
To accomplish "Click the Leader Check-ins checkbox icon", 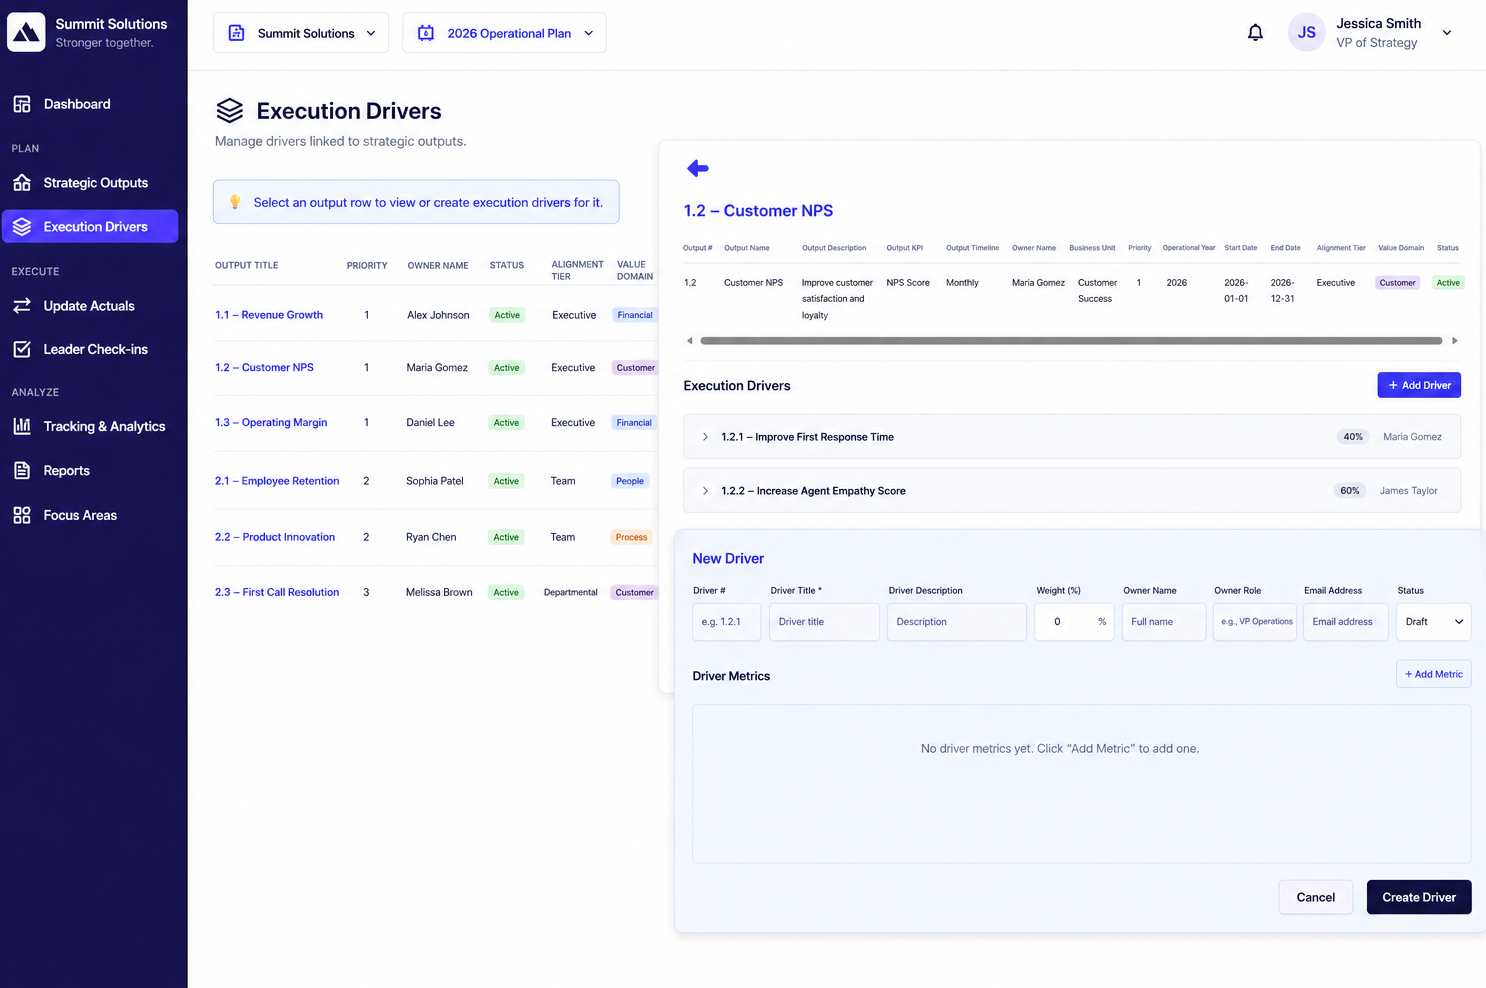I will [x=22, y=349].
